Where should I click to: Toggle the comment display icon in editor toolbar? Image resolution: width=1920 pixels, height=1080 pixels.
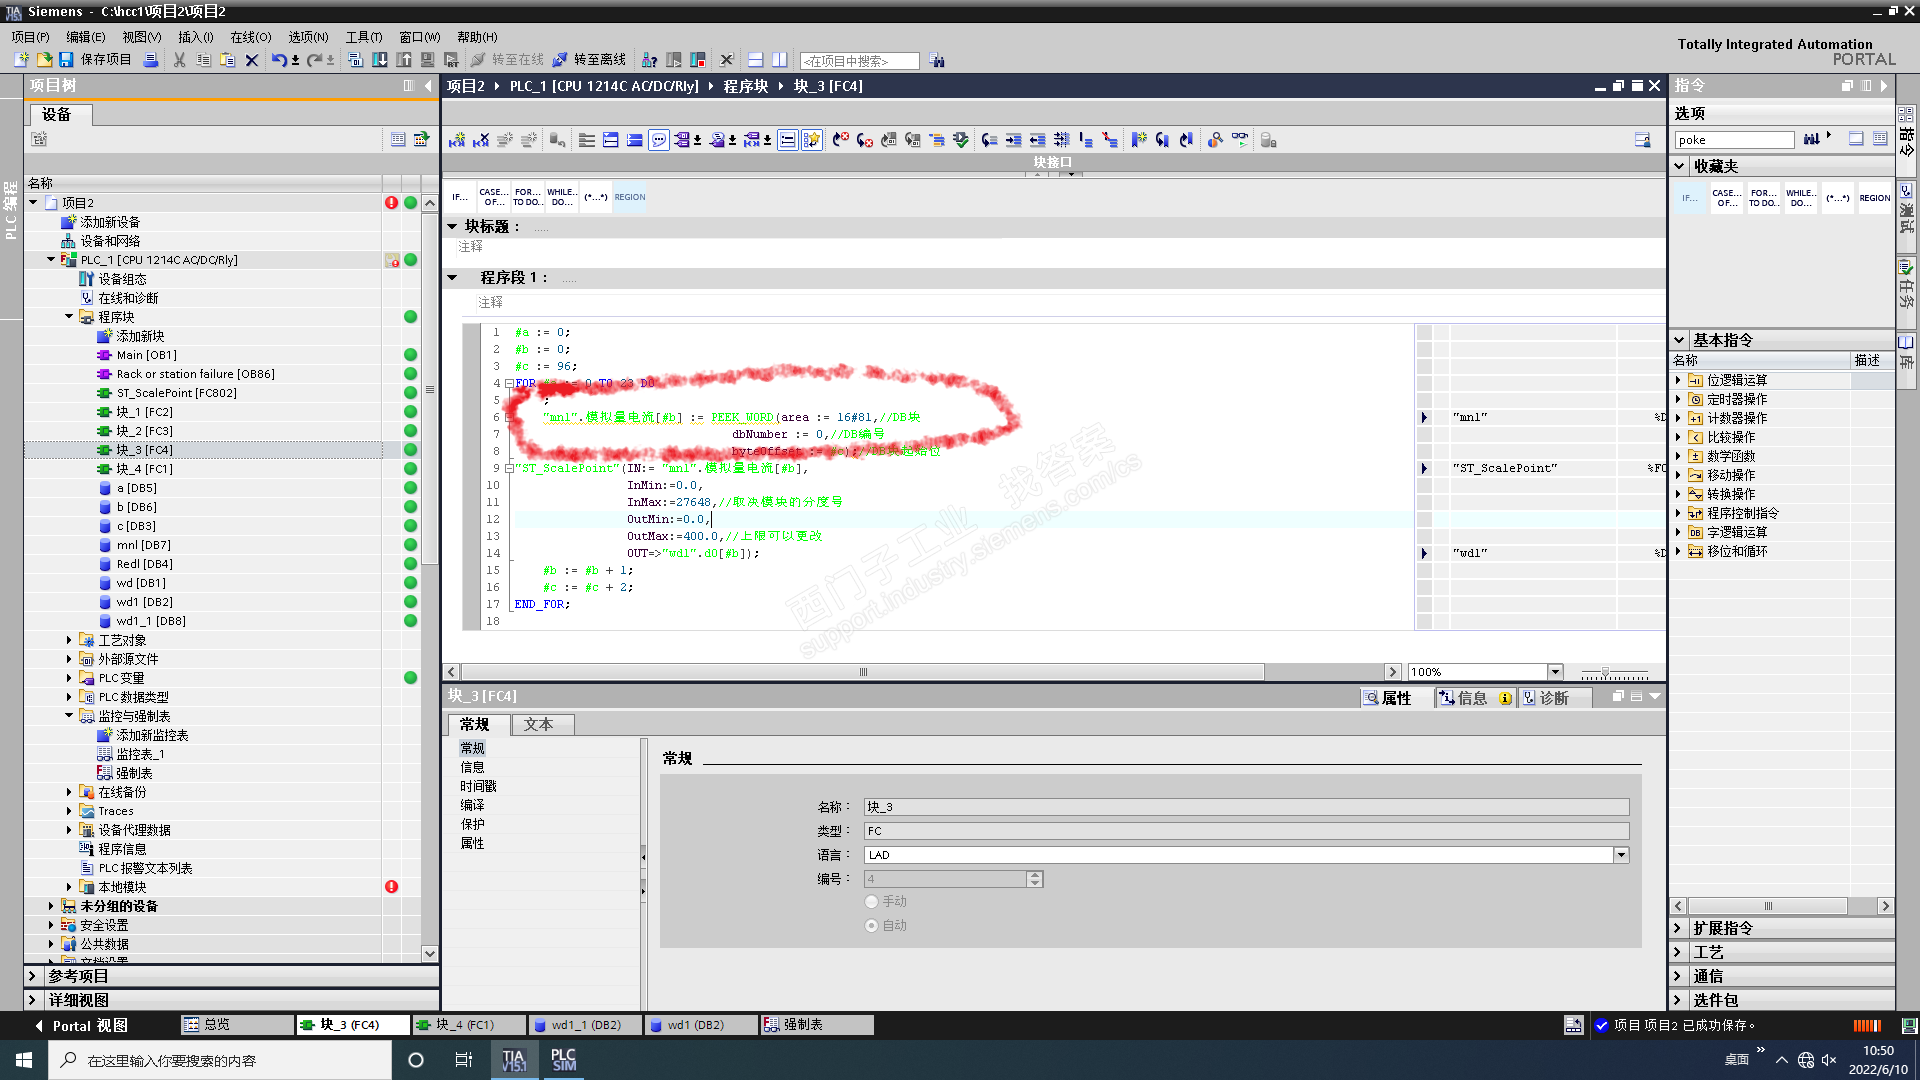(659, 140)
